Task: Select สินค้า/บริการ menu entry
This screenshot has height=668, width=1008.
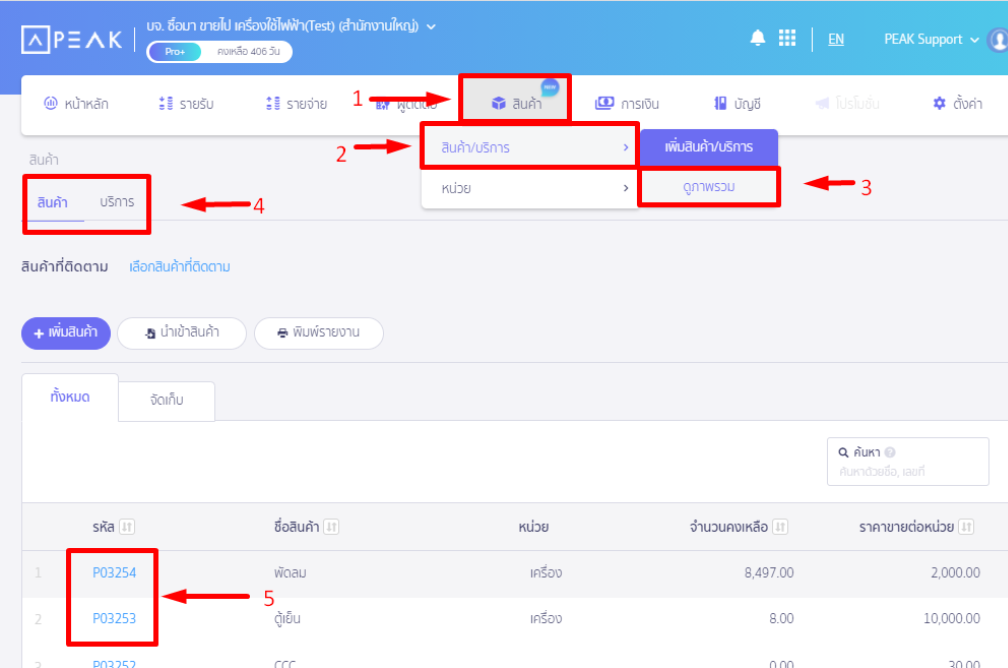Action: pos(528,148)
